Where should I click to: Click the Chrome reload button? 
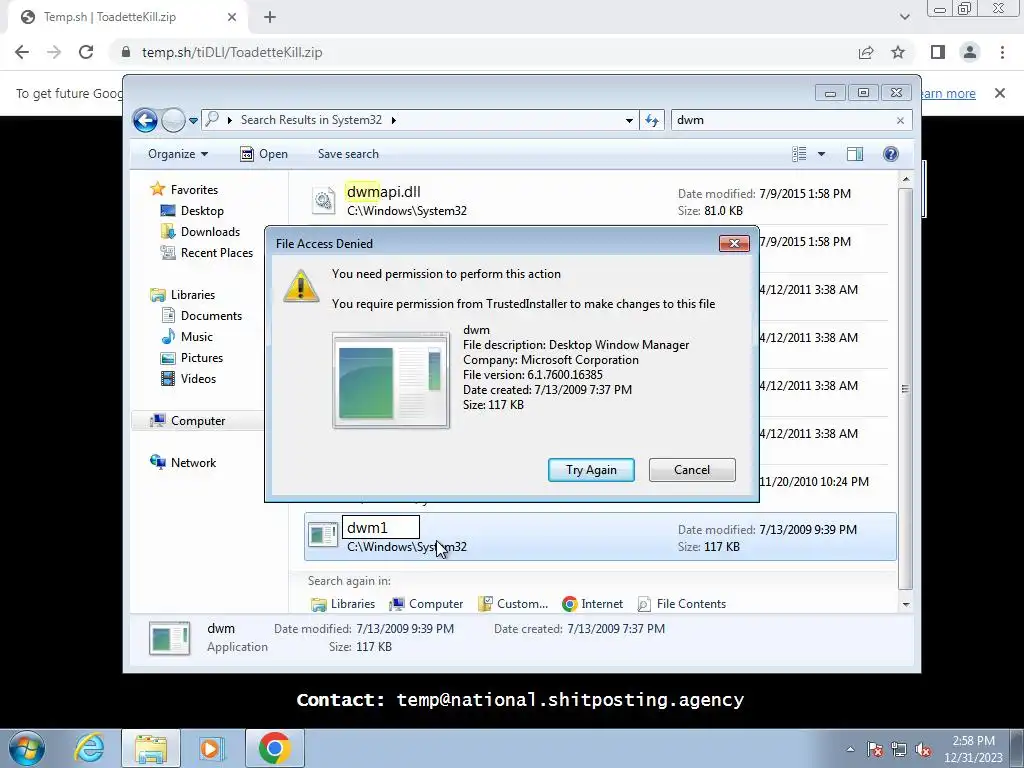86,52
